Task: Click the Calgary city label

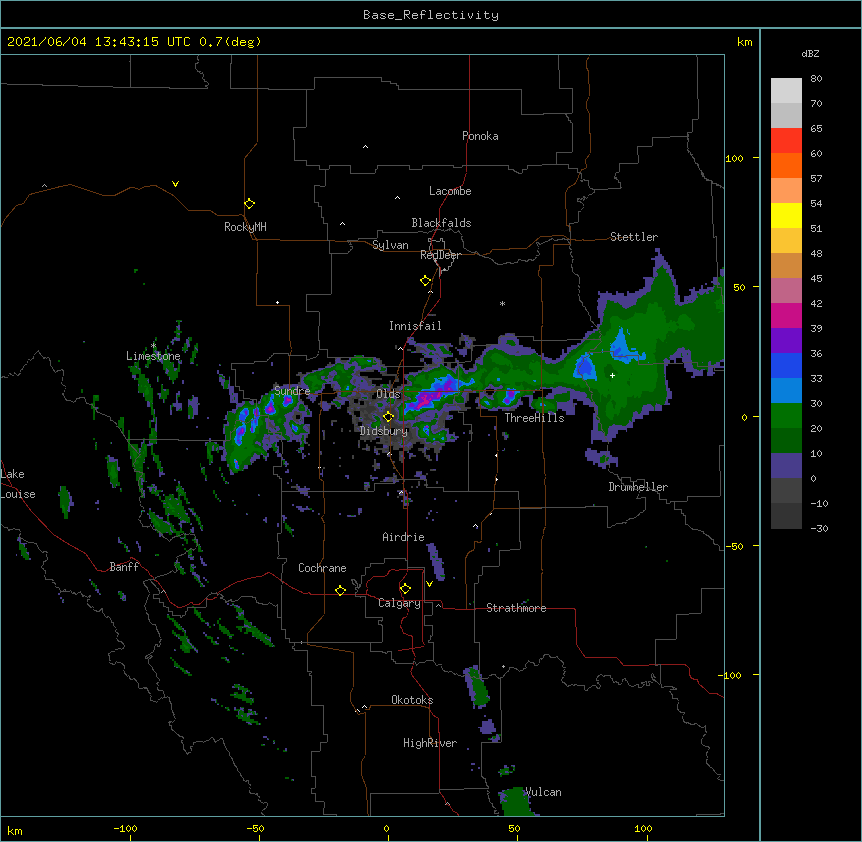Action: (399, 603)
